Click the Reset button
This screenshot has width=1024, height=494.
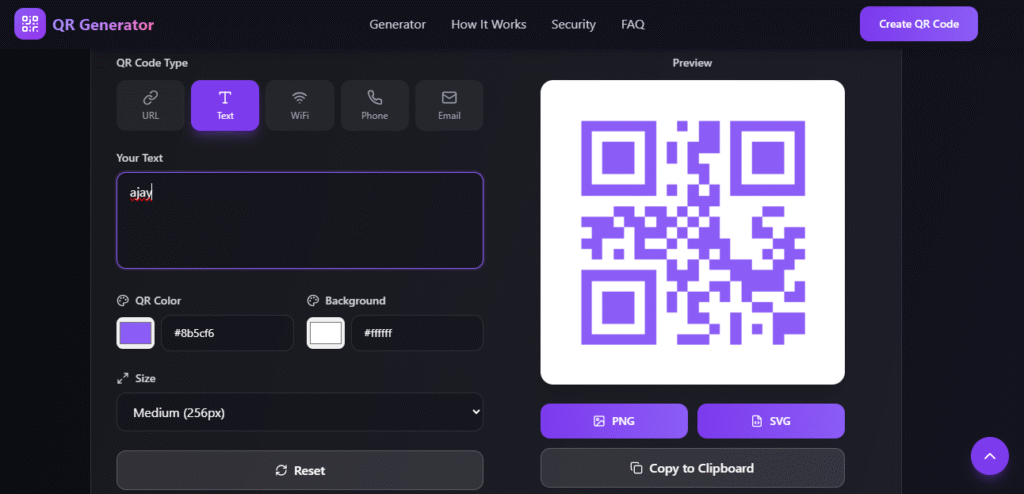click(x=300, y=470)
